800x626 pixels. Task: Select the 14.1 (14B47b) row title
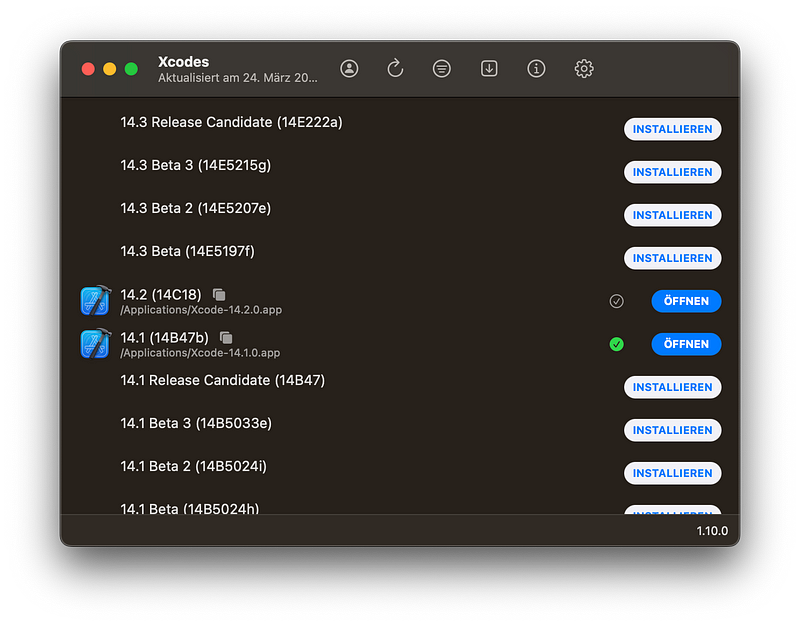coord(164,337)
